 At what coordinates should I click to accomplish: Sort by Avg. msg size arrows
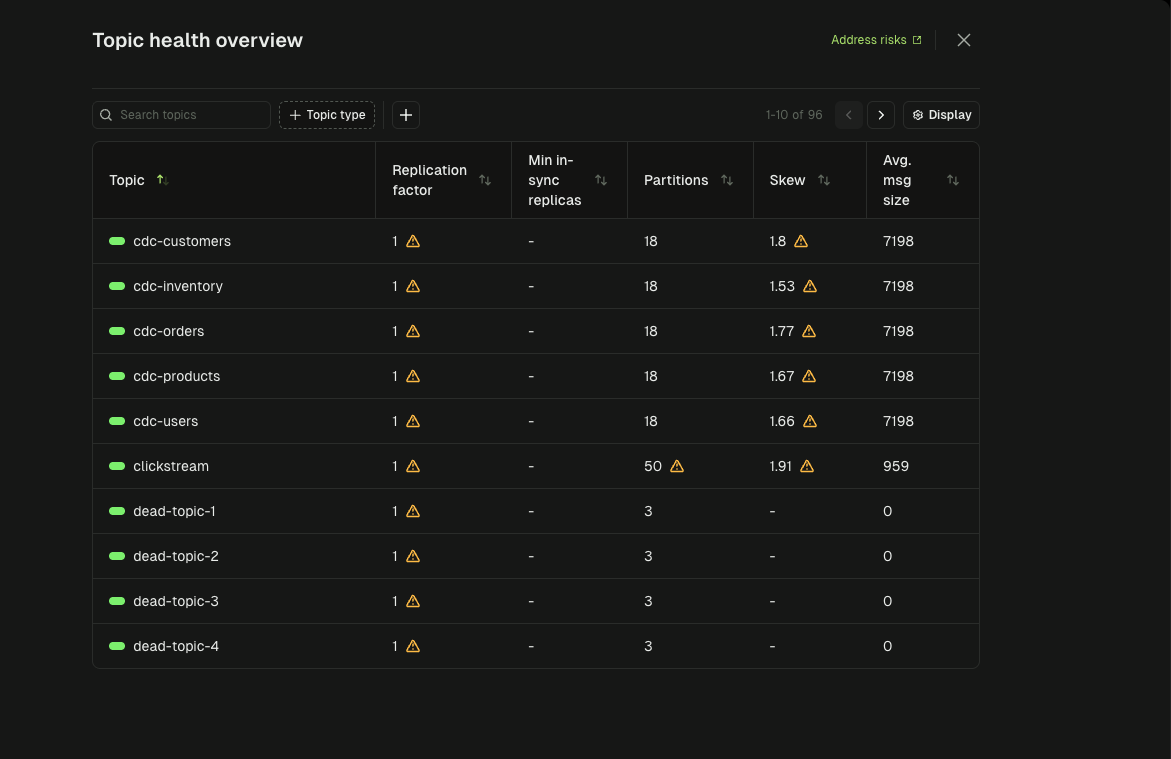[x=953, y=180]
